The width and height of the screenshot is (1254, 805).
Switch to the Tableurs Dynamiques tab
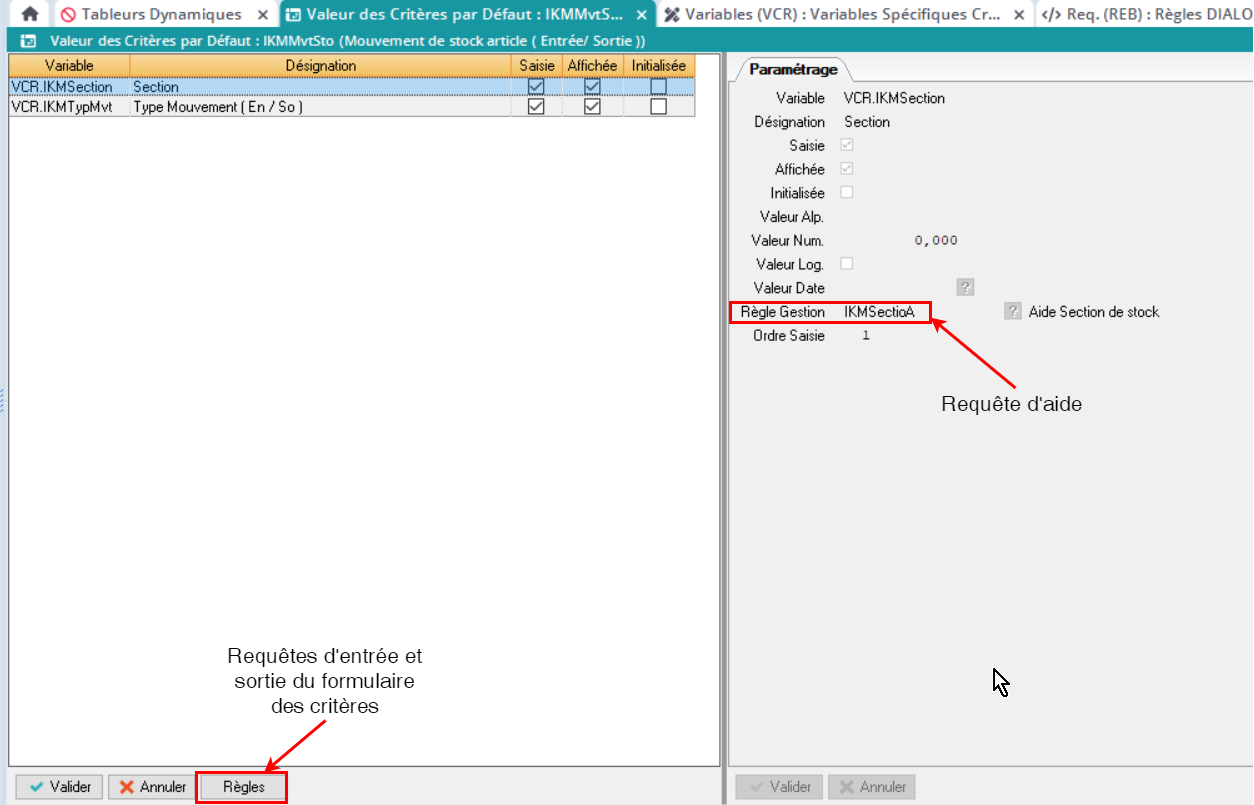click(x=160, y=14)
